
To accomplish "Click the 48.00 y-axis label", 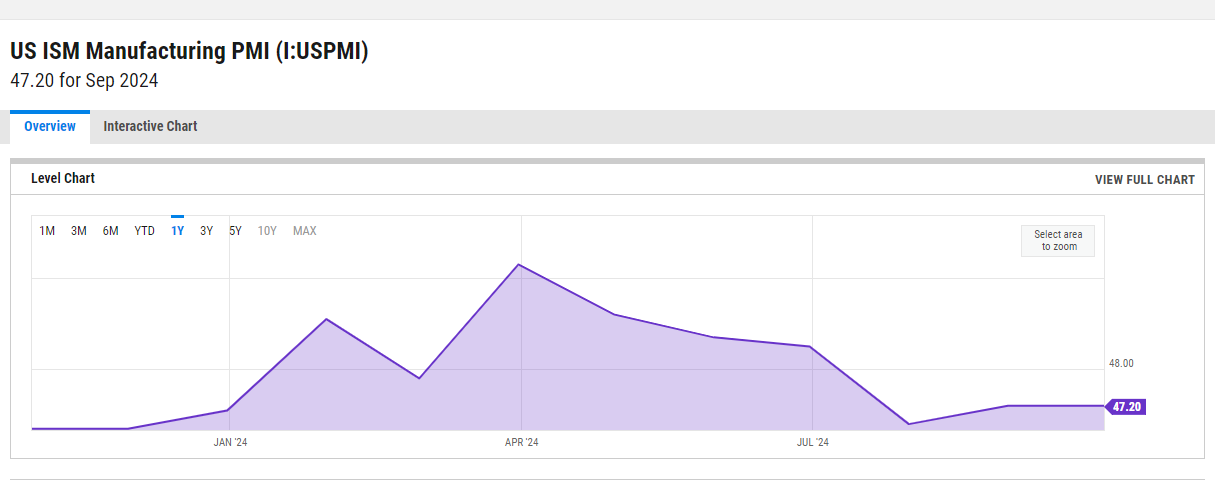I will click(x=1121, y=364).
